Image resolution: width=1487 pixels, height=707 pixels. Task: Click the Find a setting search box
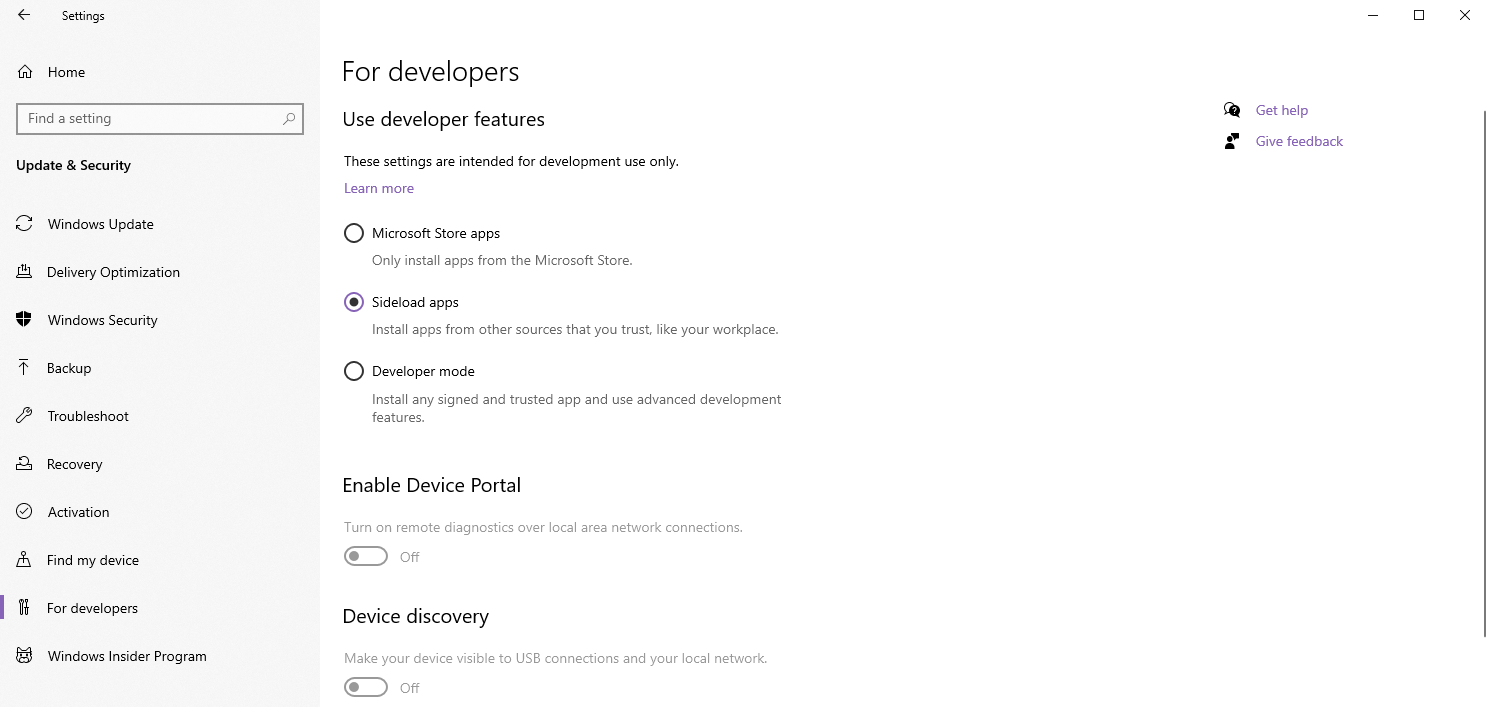click(160, 118)
